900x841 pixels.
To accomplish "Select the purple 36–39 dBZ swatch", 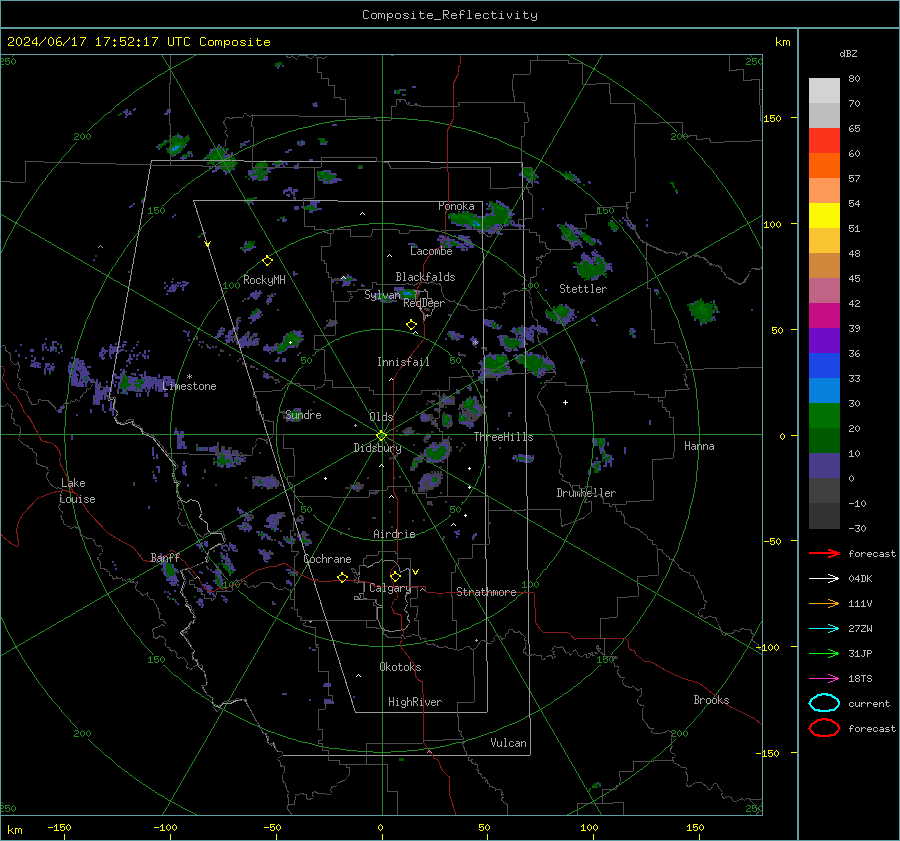I will pyautogui.click(x=824, y=341).
